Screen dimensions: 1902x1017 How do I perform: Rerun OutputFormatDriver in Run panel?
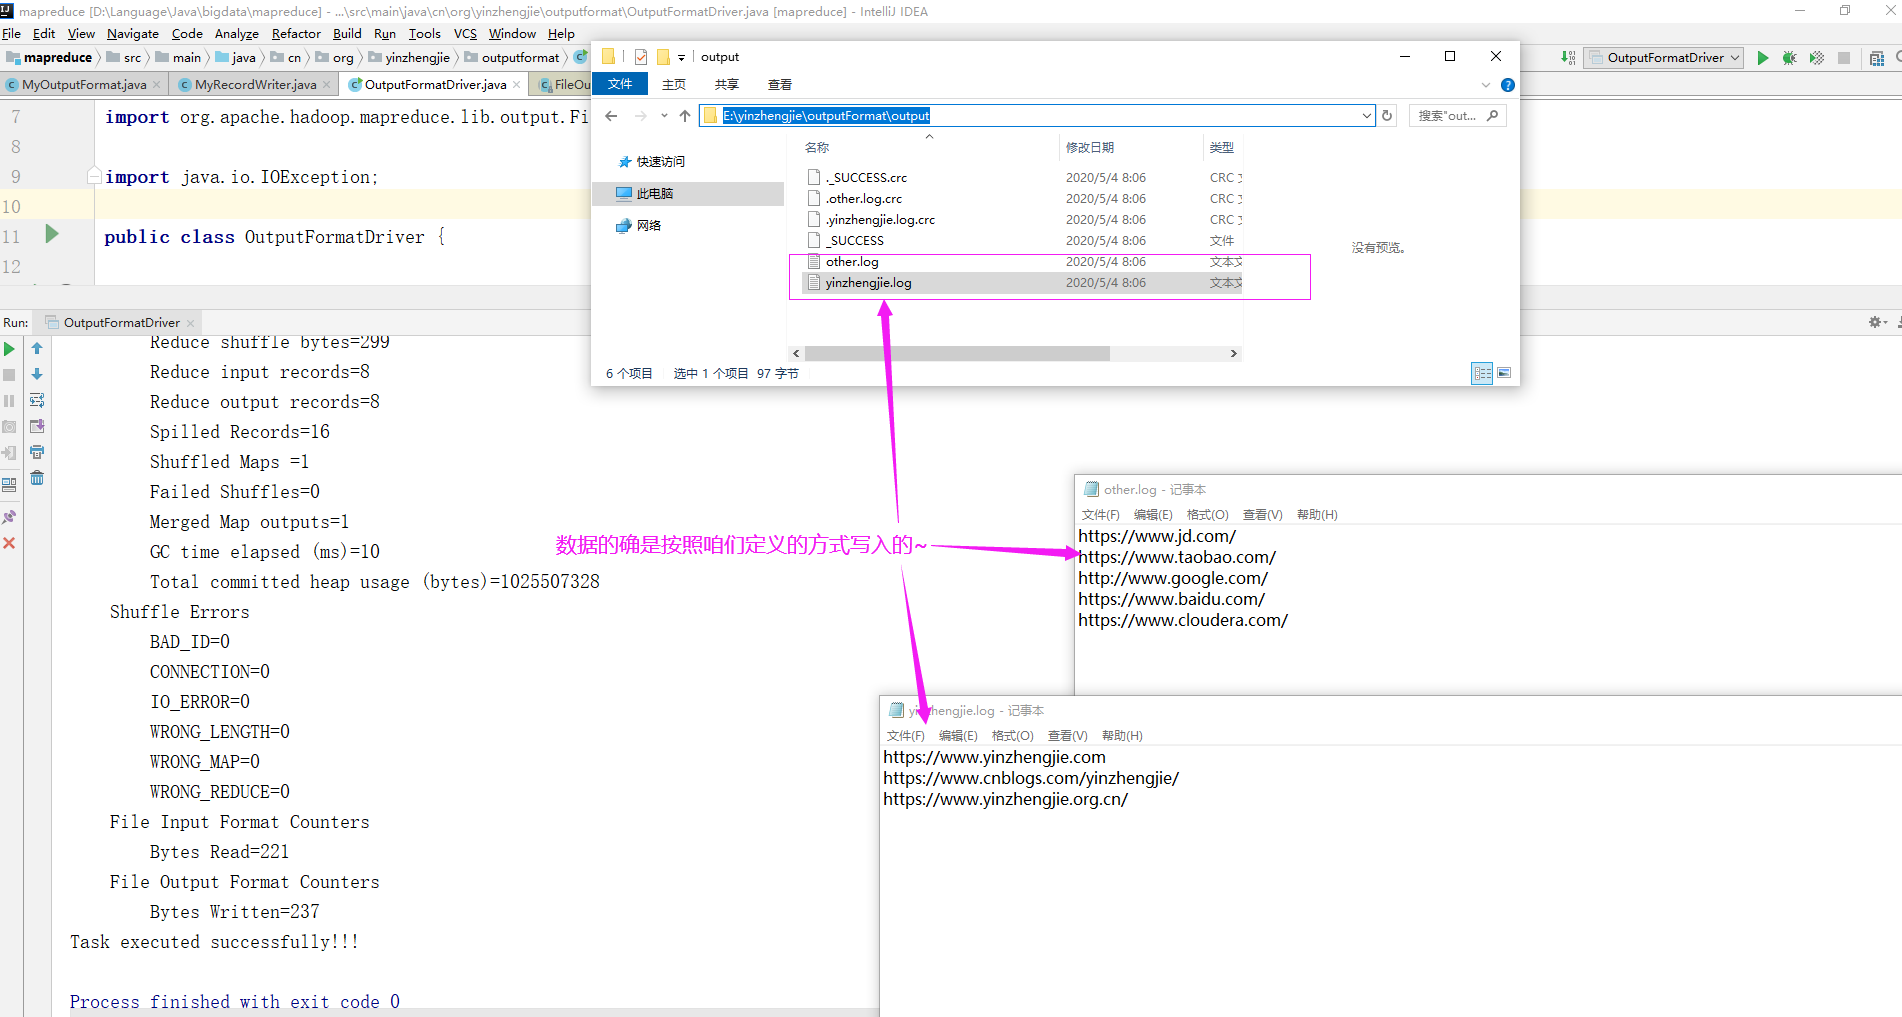[x=9, y=349]
